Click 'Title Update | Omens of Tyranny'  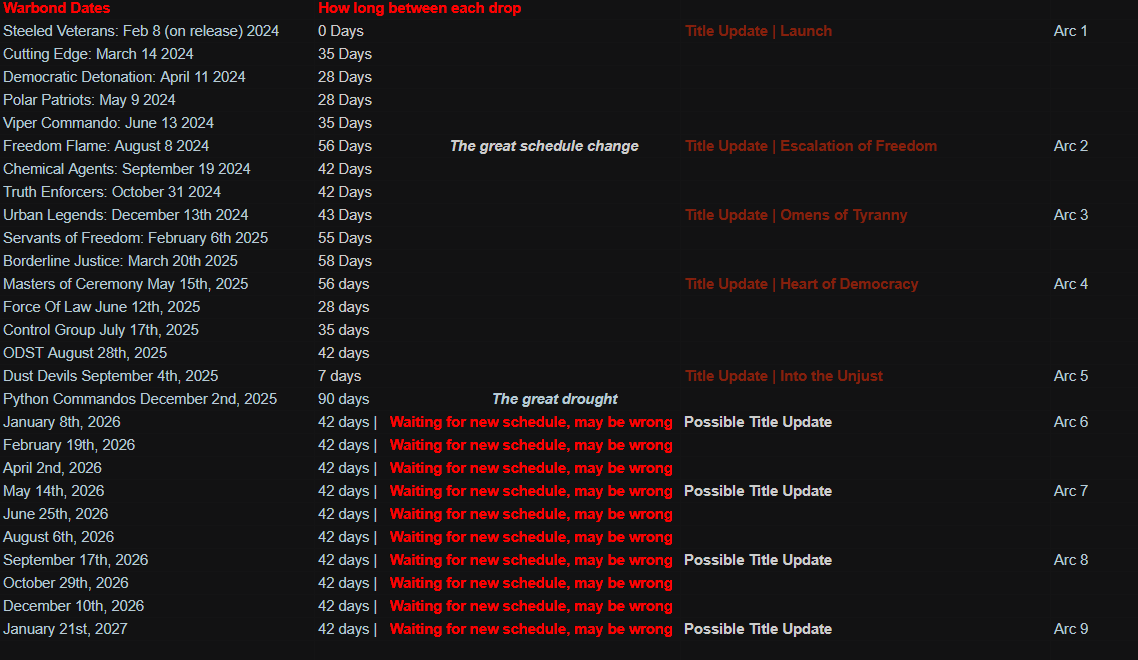796,215
